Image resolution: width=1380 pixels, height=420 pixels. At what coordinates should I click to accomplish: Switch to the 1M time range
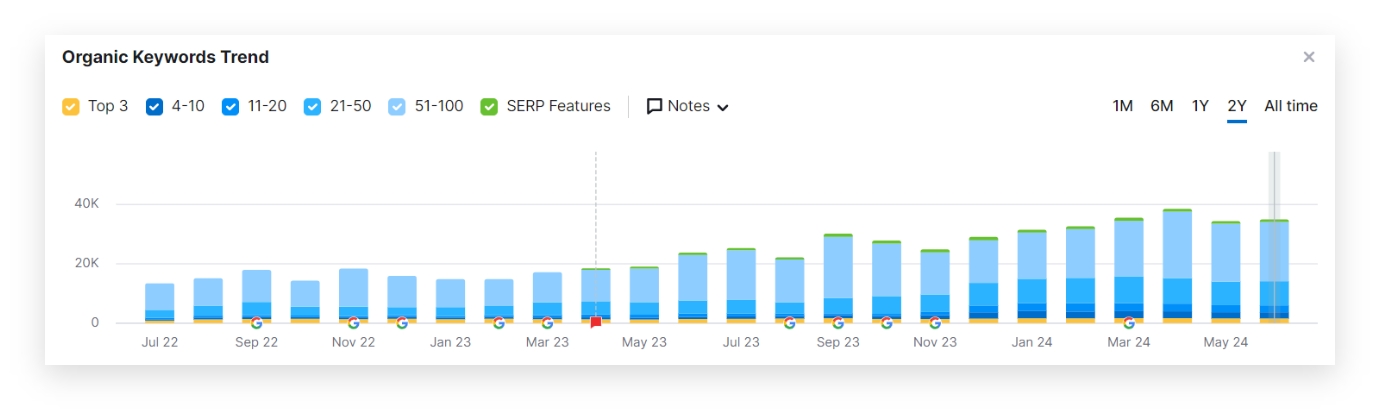pos(1123,106)
